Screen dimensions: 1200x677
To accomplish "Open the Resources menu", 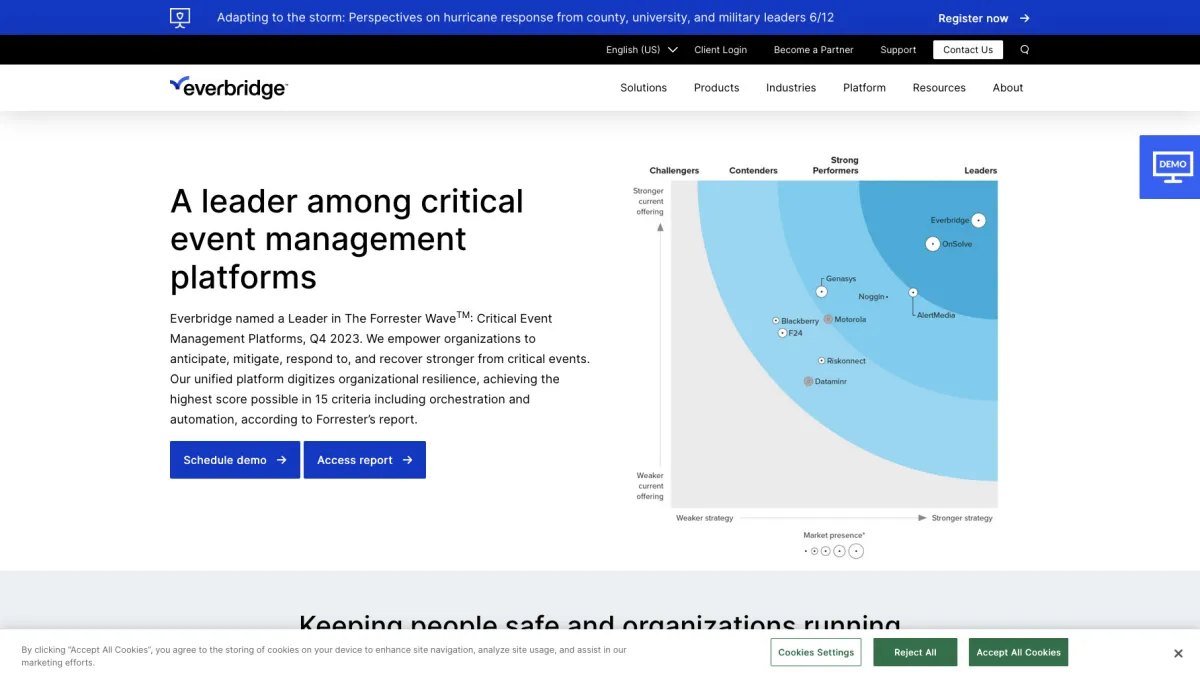I will tap(939, 88).
